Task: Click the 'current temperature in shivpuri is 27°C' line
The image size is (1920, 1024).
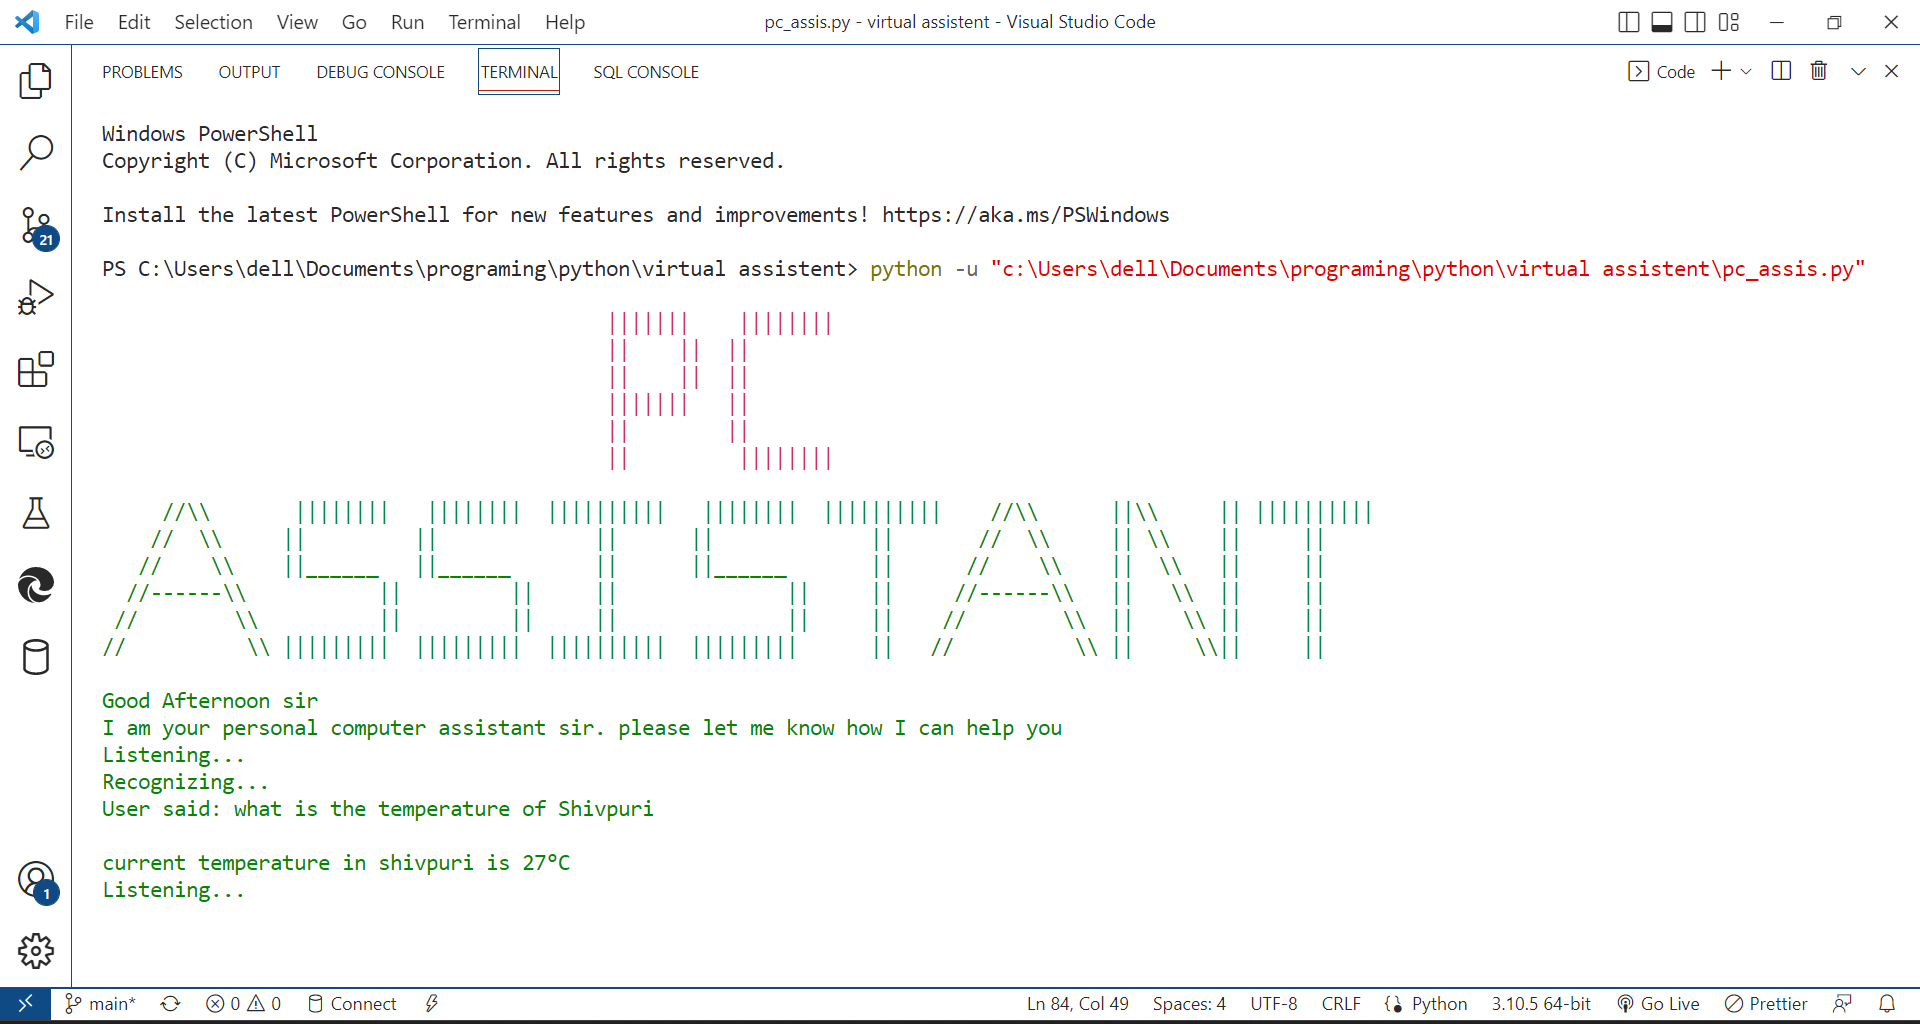Action: 336,863
